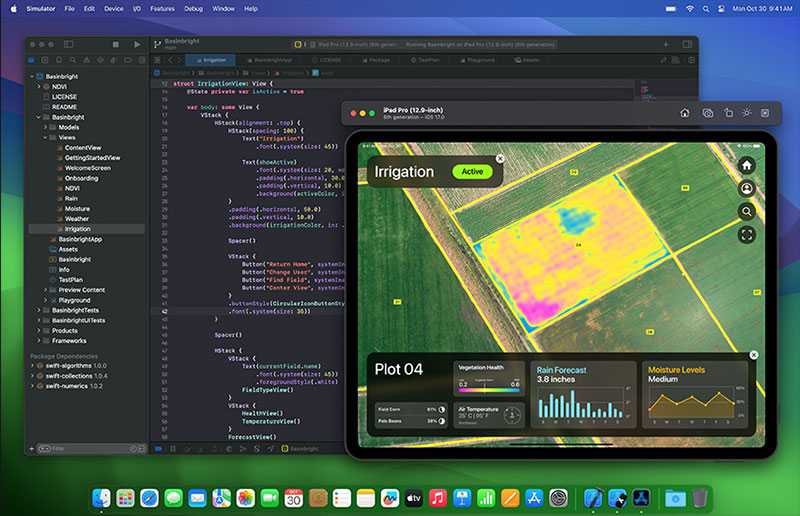This screenshot has width=800, height=516.
Task: Tap the magnifier search icon on the map
Action: pyautogui.click(x=746, y=211)
